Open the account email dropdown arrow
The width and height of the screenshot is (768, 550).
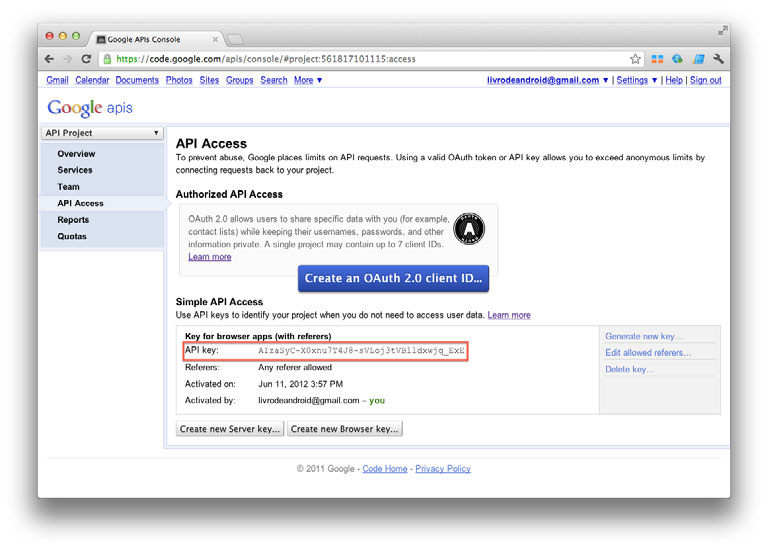[x=605, y=80]
